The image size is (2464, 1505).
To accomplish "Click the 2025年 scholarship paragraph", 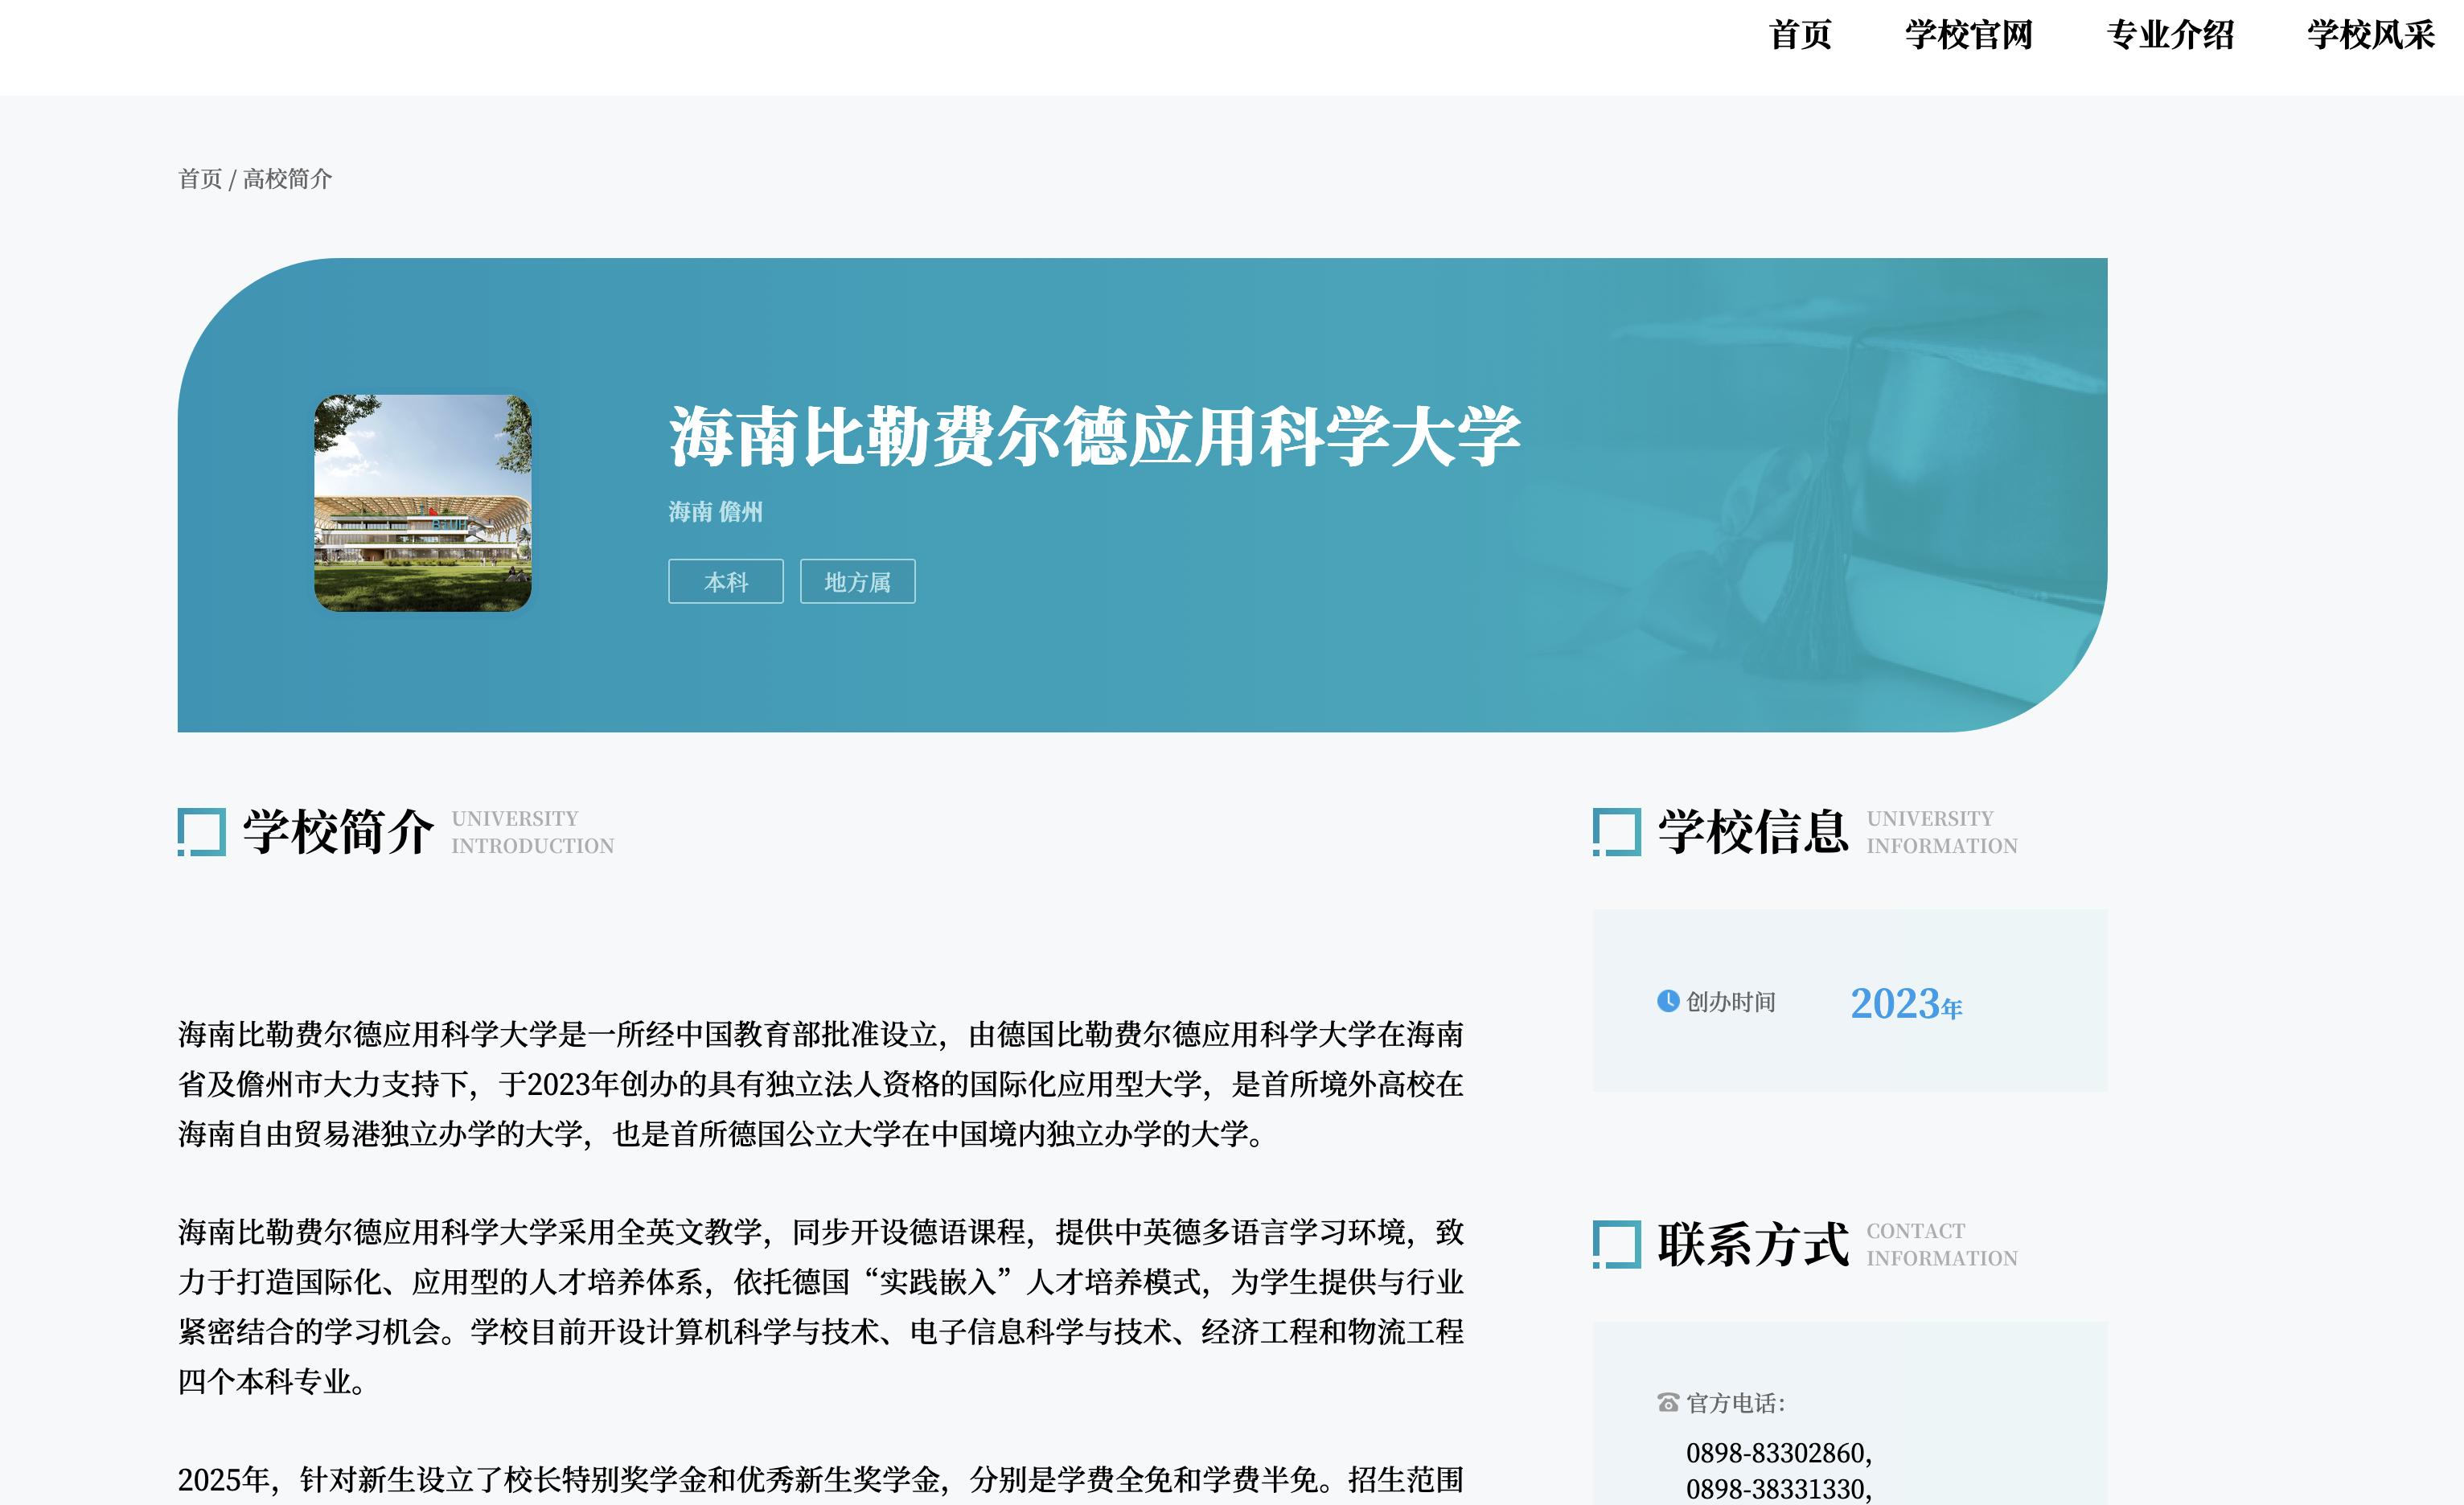I will click(821, 1480).
